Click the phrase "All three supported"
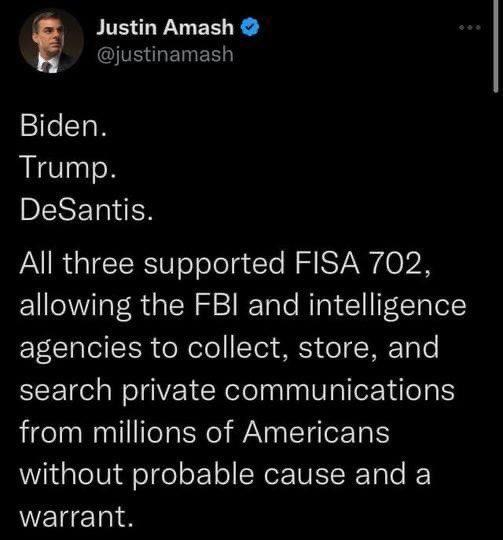 (152, 265)
